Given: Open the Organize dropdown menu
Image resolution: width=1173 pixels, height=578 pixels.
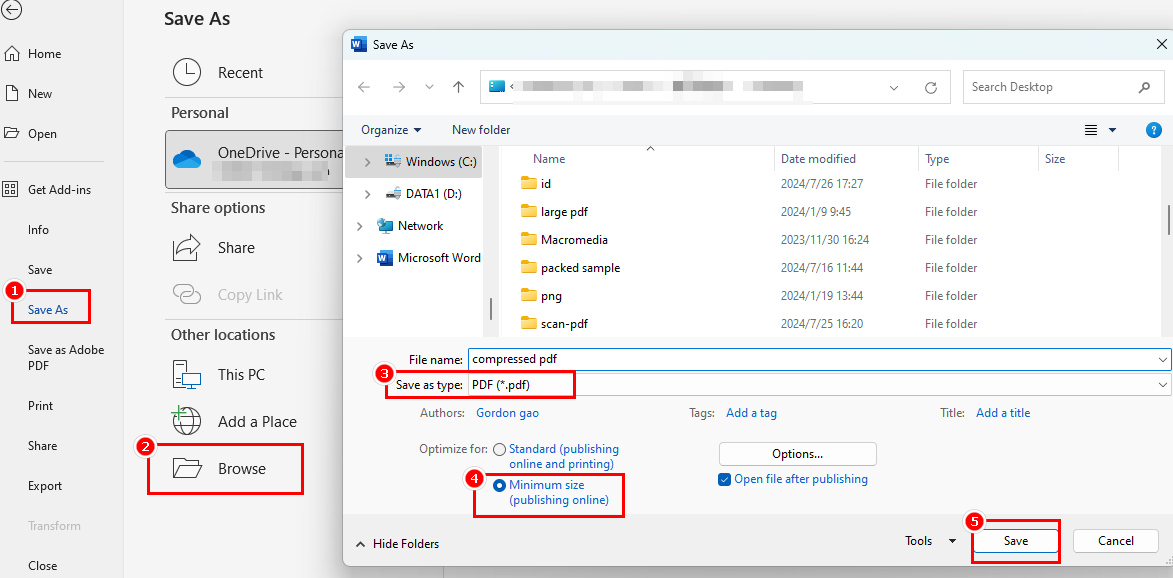Looking at the screenshot, I should coord(391,129).
